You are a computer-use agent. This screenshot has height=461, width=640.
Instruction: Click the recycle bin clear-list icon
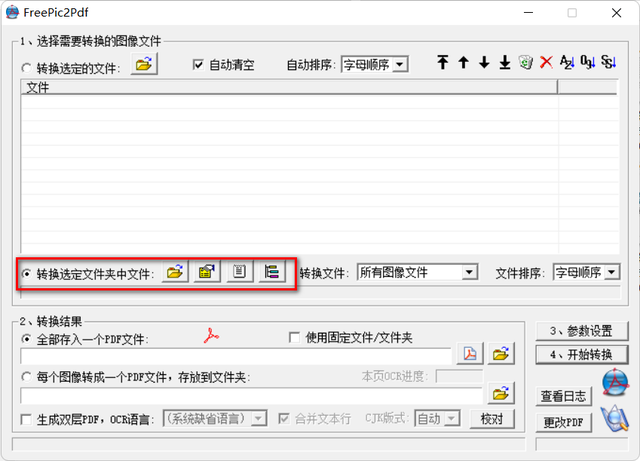(x=526, y=62)
